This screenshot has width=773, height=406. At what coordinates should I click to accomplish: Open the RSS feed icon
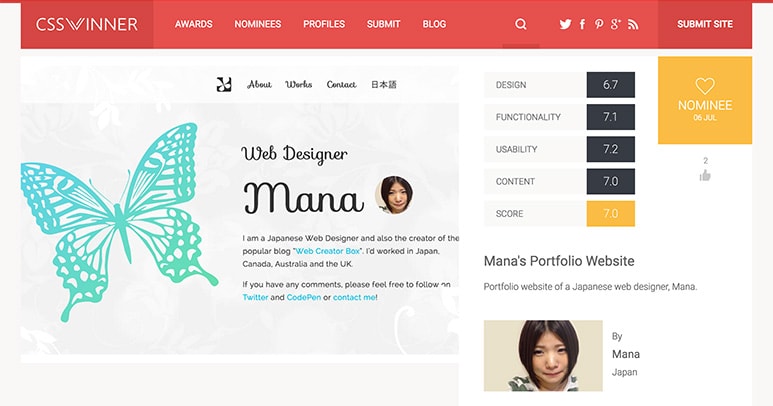point(633,24)
